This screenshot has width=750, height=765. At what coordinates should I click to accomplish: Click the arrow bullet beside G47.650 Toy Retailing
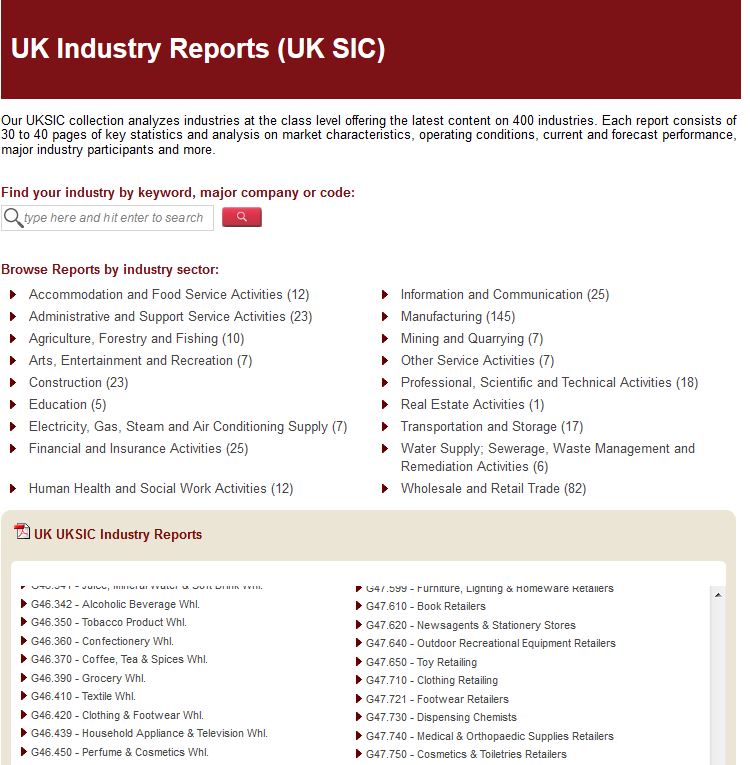[x=359, y=662]
